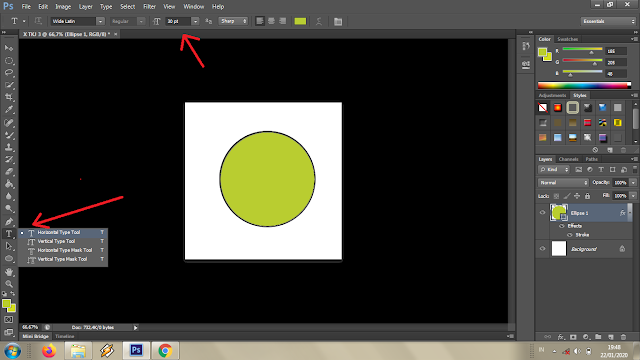Screen dimensions: 640x360
Task: Toggle lock position
Action: pos(577,196)
